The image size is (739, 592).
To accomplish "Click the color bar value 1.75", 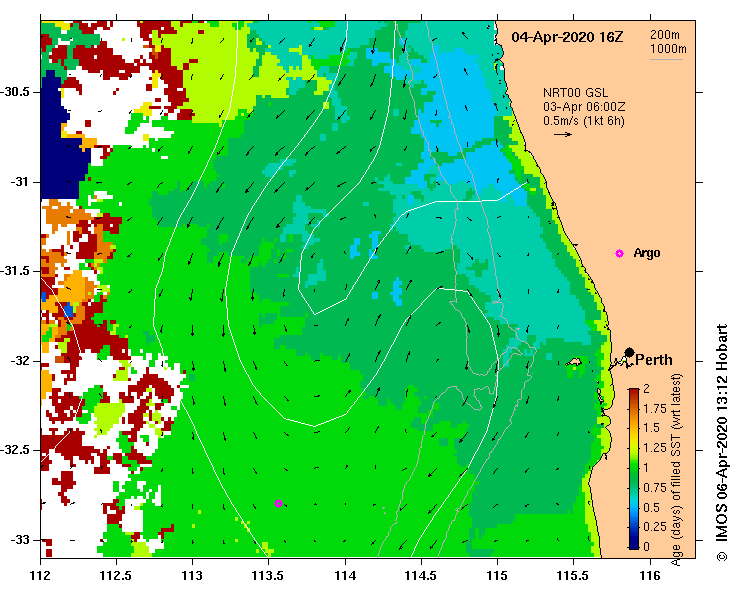I will pos(655,409).
